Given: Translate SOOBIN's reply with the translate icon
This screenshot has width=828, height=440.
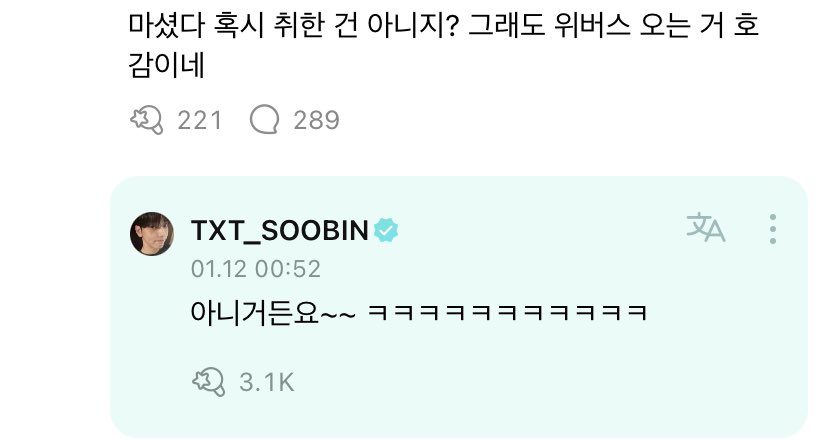Looking at the screenshot, I should (705, 228).
